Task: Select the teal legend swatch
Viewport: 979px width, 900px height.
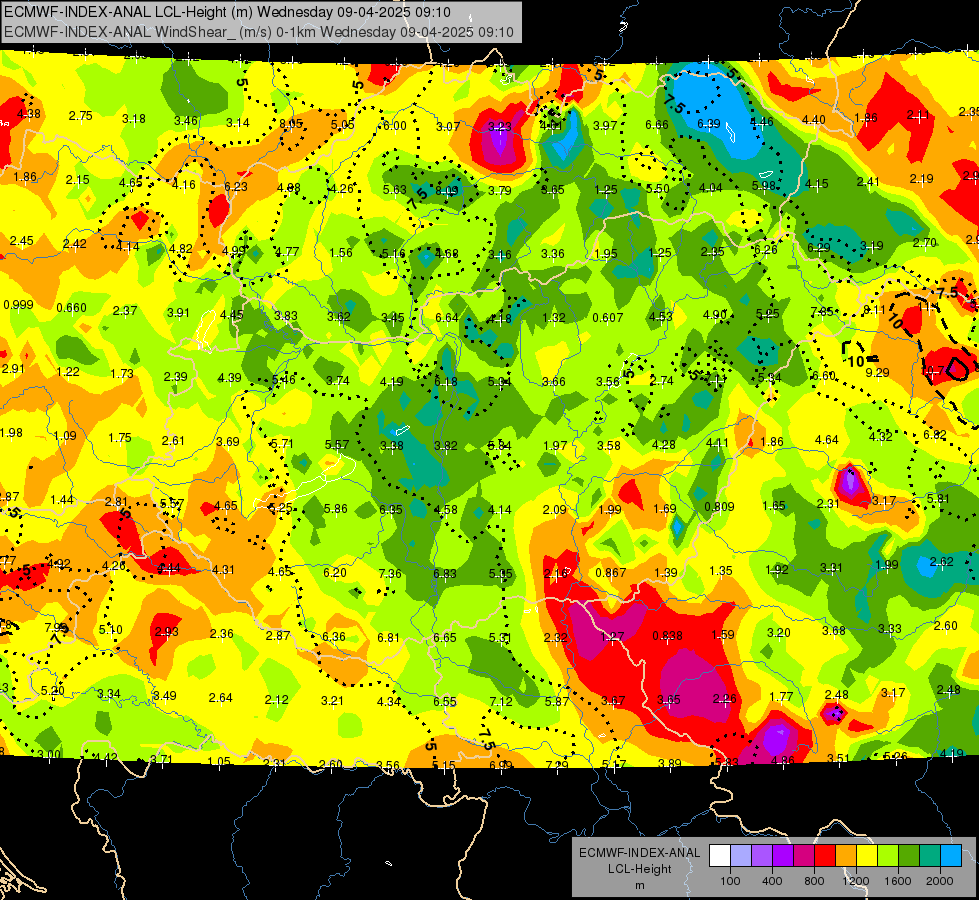Action: [x=930, y=856]
